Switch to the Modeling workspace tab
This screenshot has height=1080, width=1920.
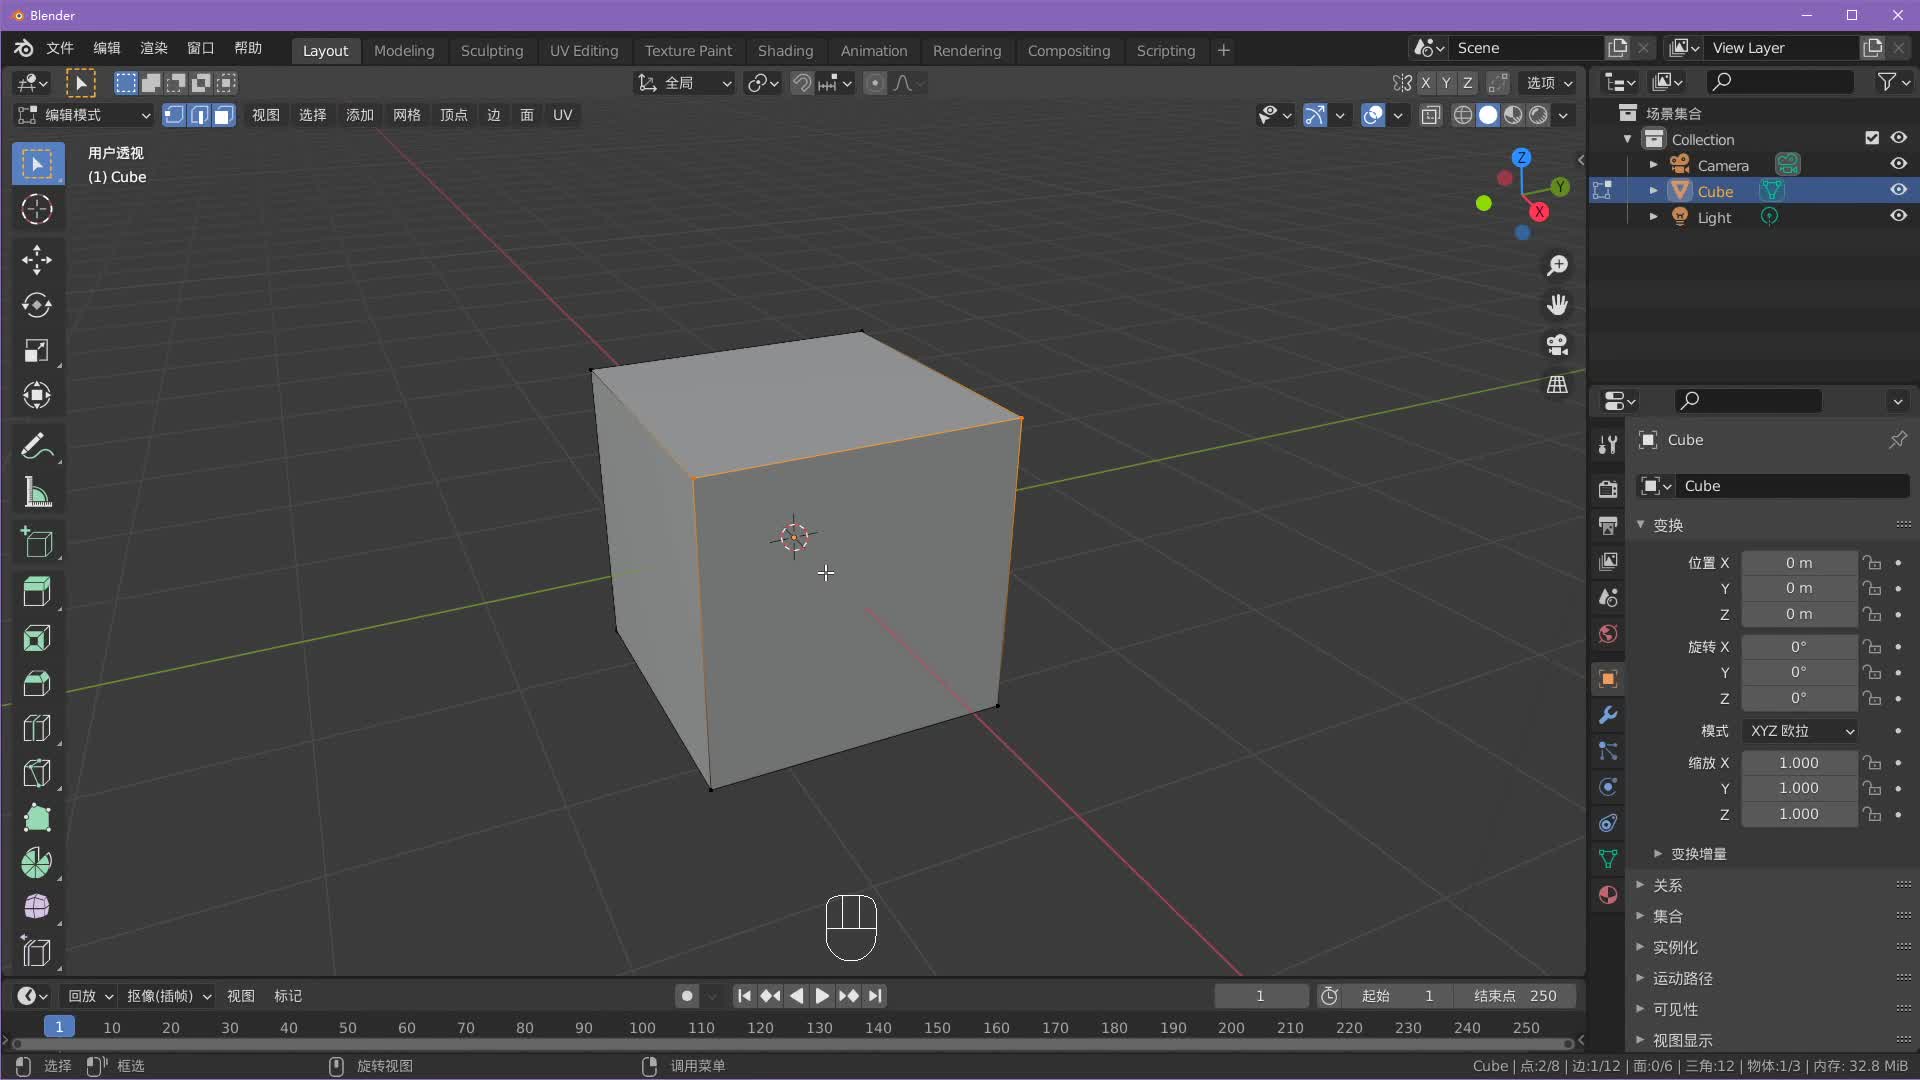click(x=404, y=50)
